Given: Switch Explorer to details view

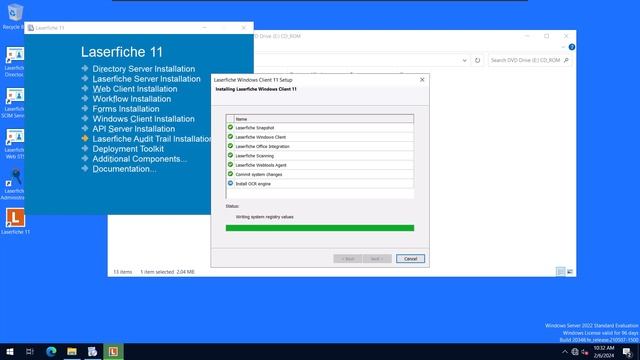Looking at the screenshot, I should click(561, 271).
